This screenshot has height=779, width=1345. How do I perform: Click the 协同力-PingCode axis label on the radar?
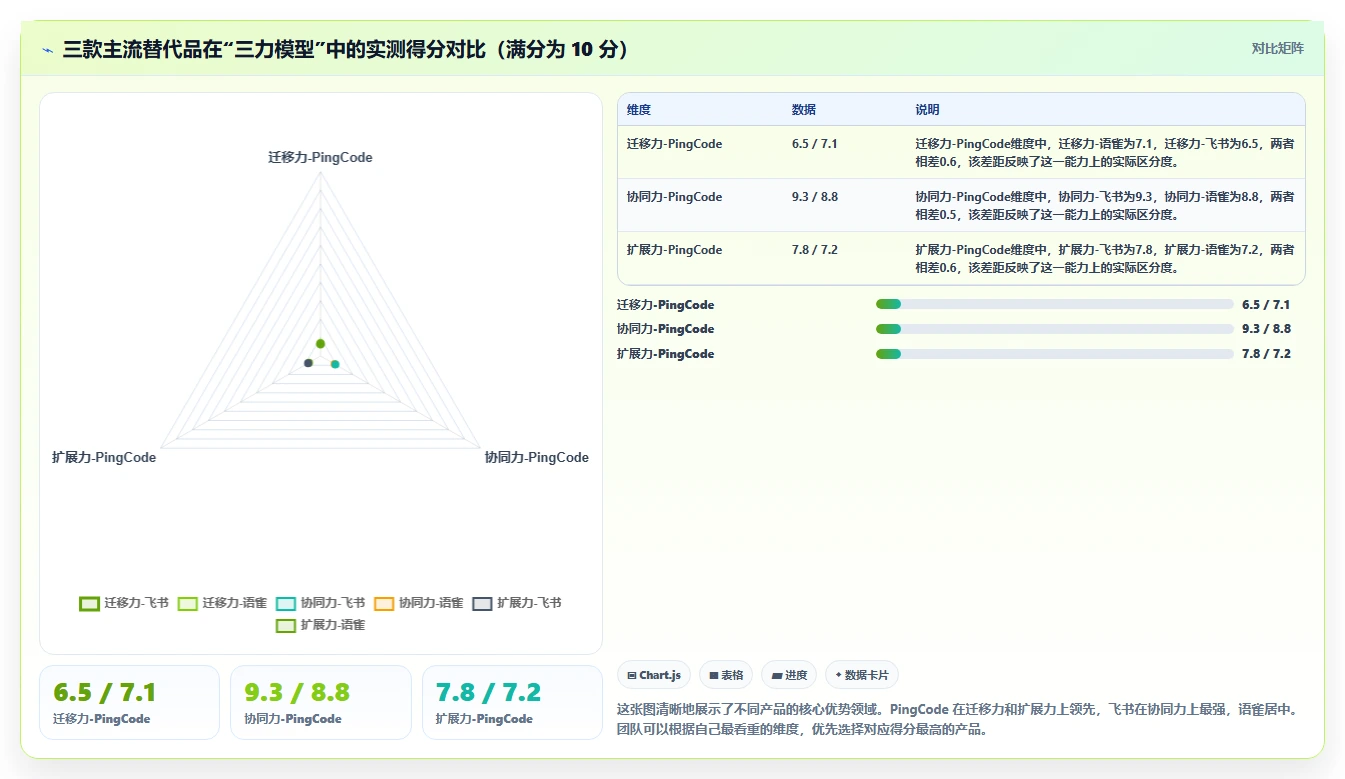[x=536, y=457]
